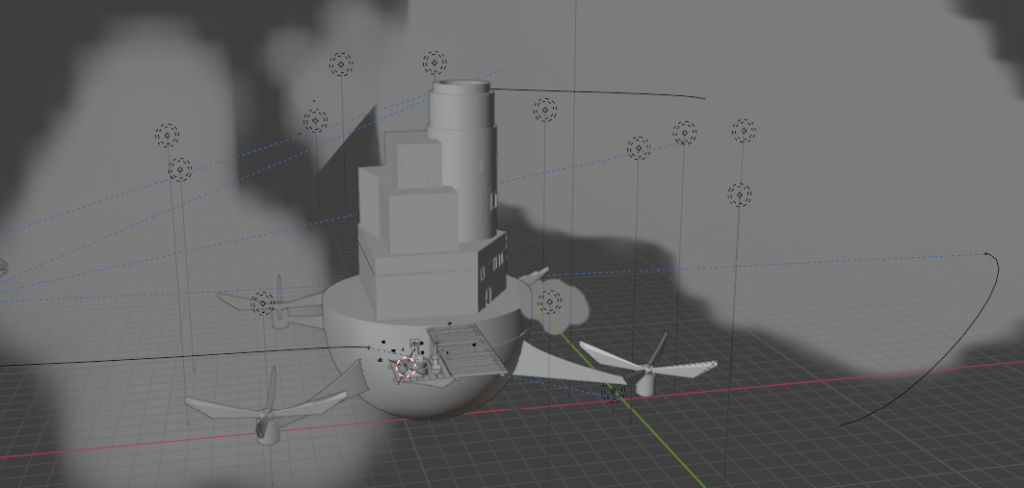Select the highest light gizmo left of the tower
The image size is (1024, 488).
(x=341, y=65)
